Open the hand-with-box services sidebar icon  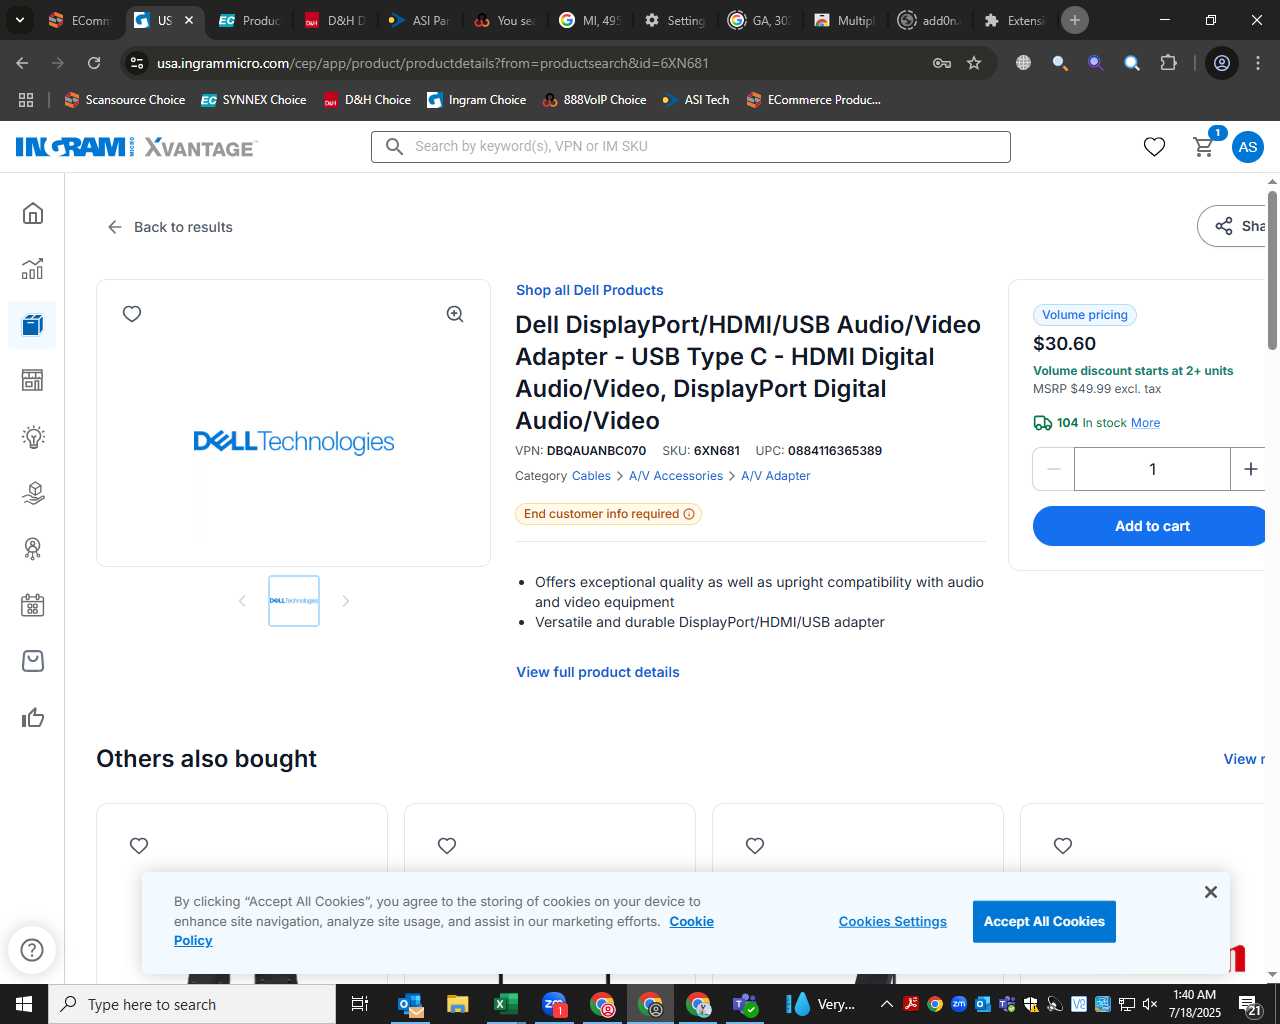coord(33,493)
